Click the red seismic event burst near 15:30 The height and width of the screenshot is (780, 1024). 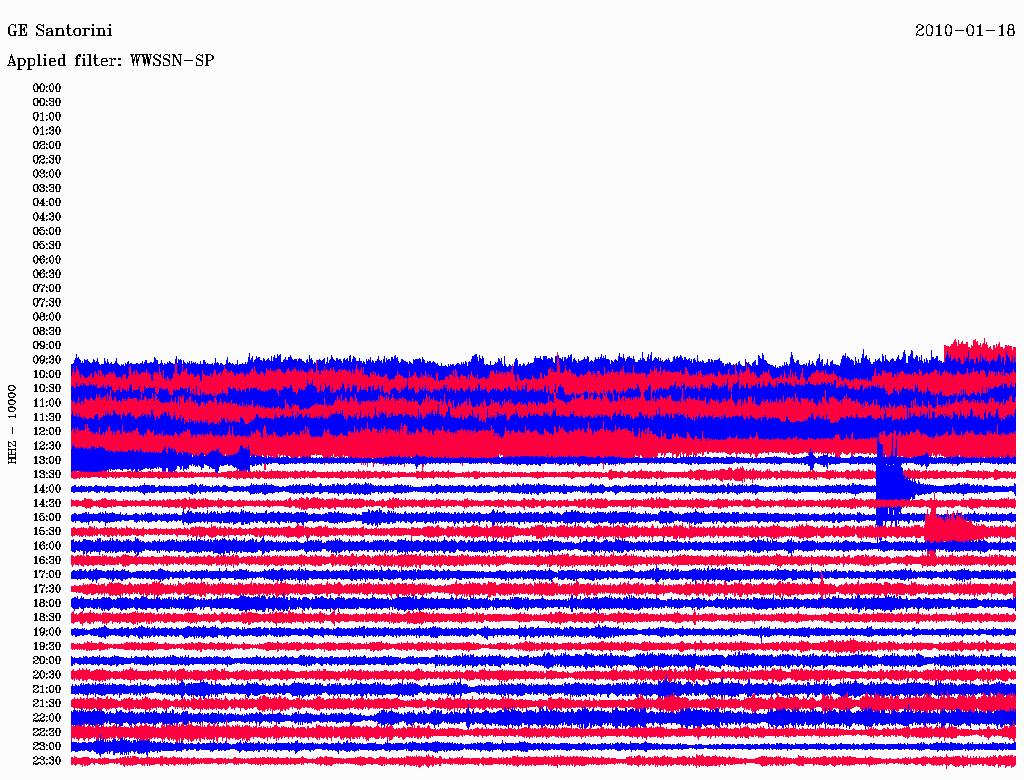click(953, 528)
